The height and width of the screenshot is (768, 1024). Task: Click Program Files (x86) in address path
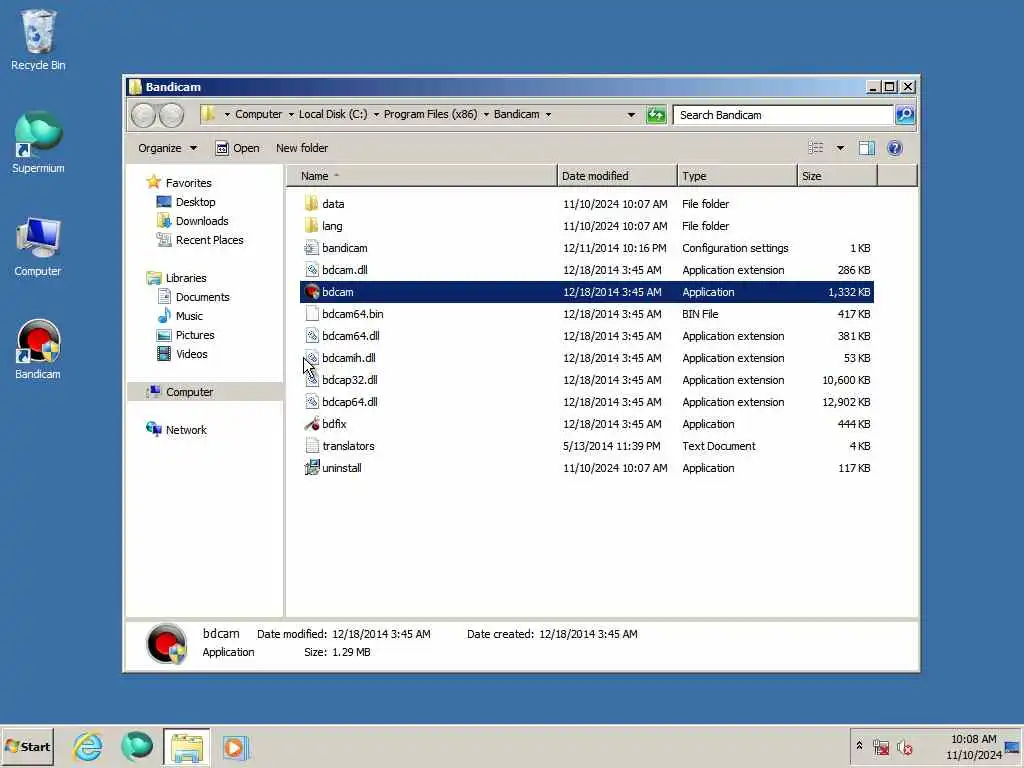click(430, 114)
